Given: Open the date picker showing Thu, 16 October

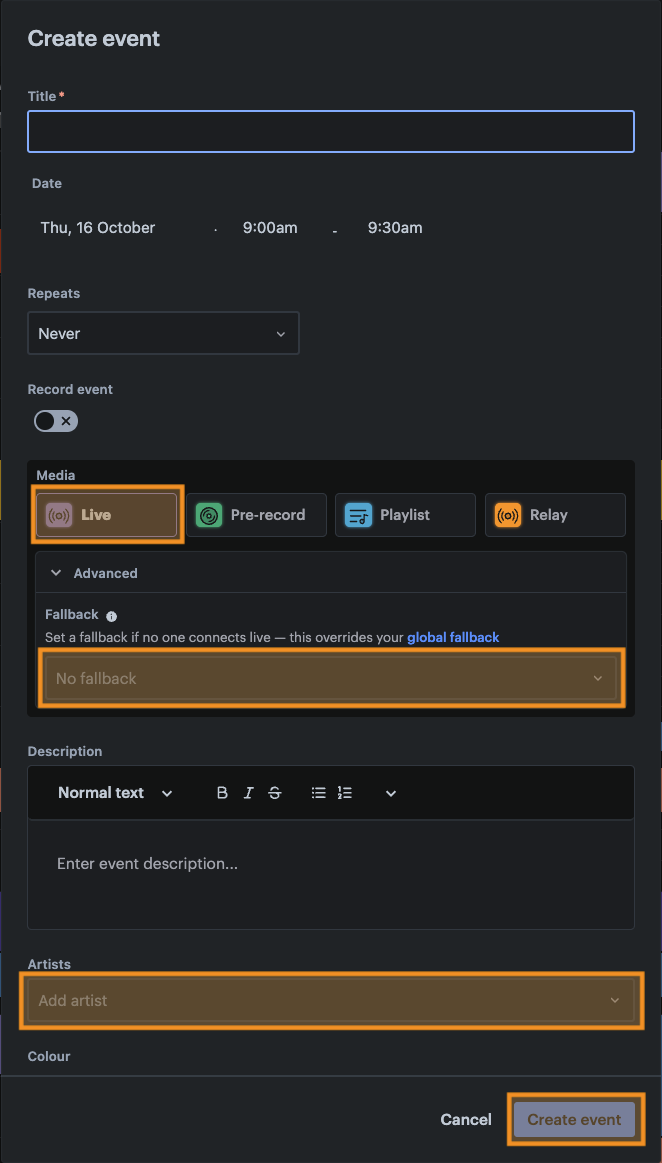Looking at the screenshot, I should (x=98, y=228).
